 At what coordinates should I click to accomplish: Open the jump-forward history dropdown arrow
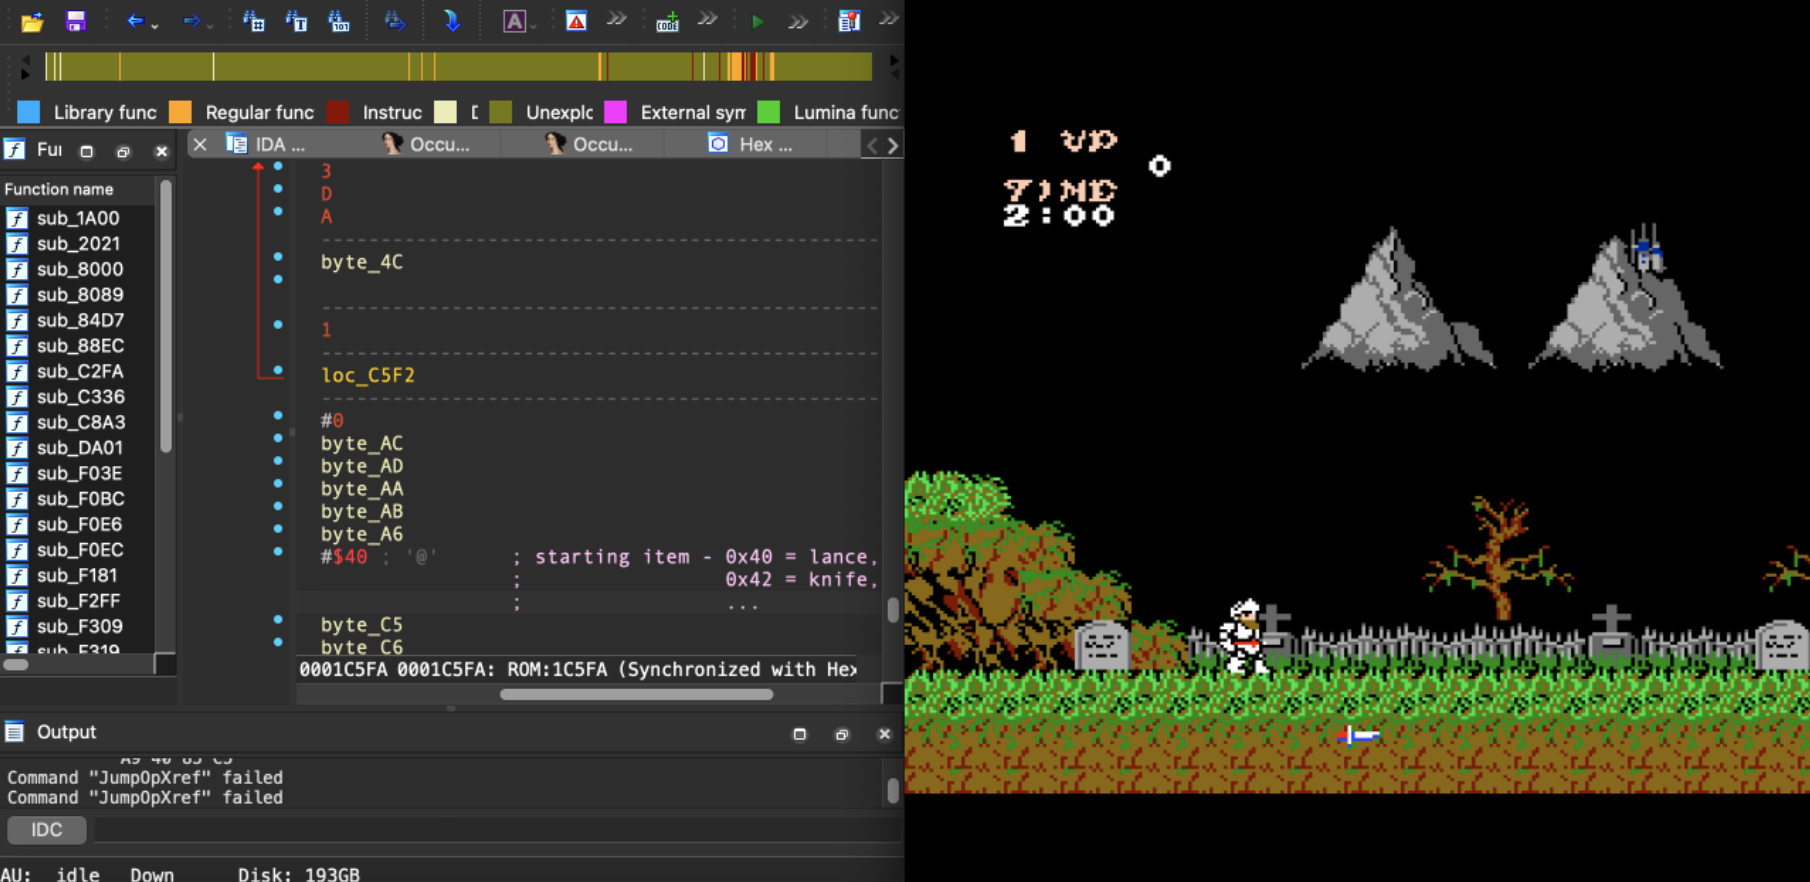click(210, 25)
